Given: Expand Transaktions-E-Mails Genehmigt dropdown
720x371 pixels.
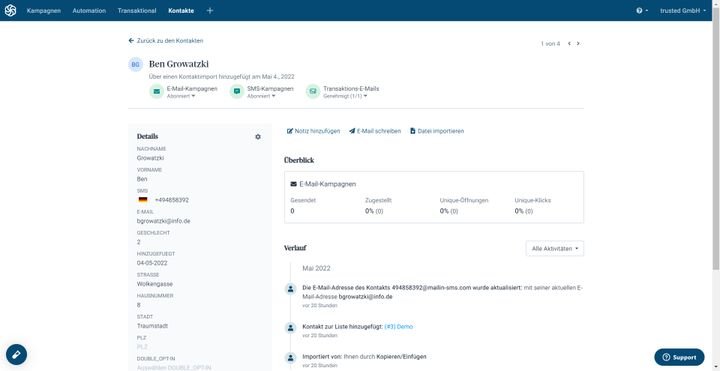Looking at the screenshot, I should tap(345, 96).
